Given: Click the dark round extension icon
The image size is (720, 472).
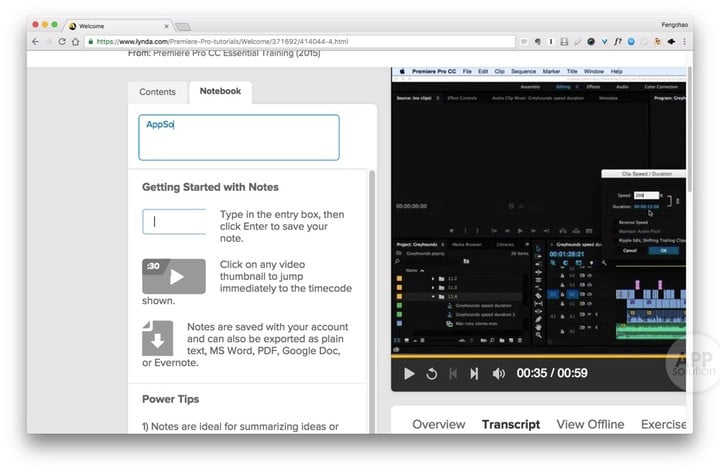Looking at the screenshot, I should pyautogui.click(x=591, y=41).
